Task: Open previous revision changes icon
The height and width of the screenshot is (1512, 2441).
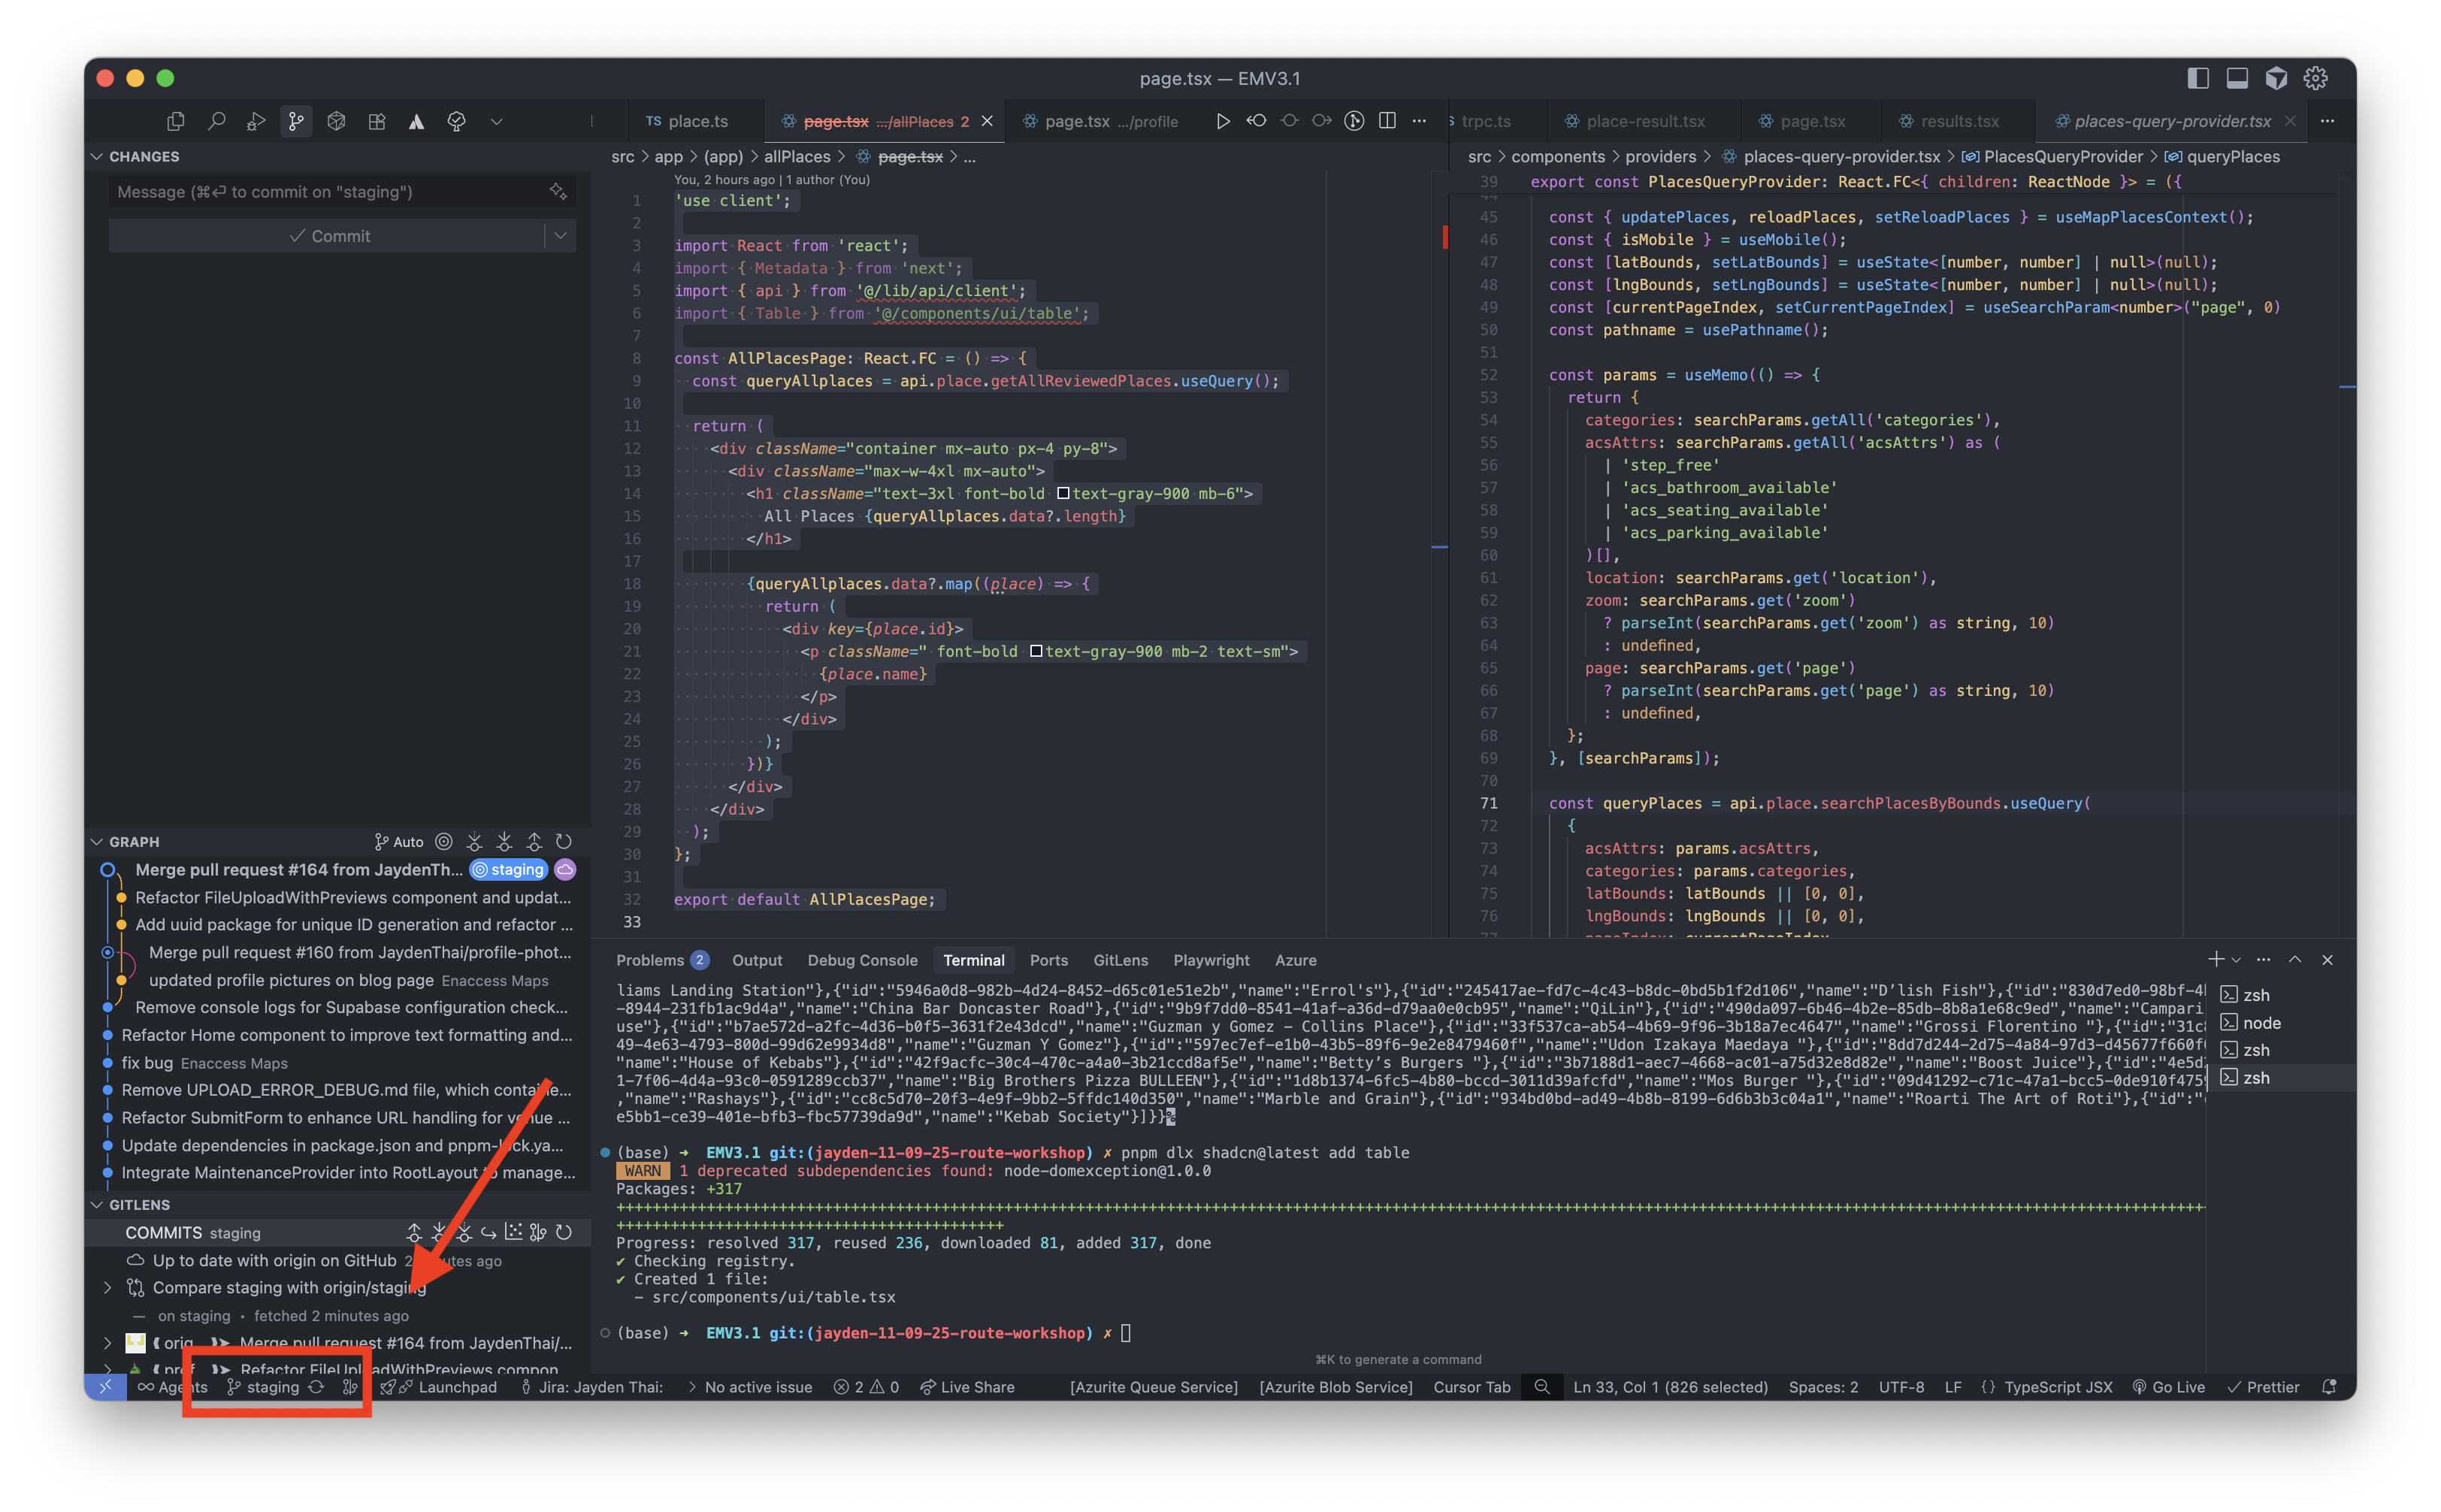Action: 1256,121
